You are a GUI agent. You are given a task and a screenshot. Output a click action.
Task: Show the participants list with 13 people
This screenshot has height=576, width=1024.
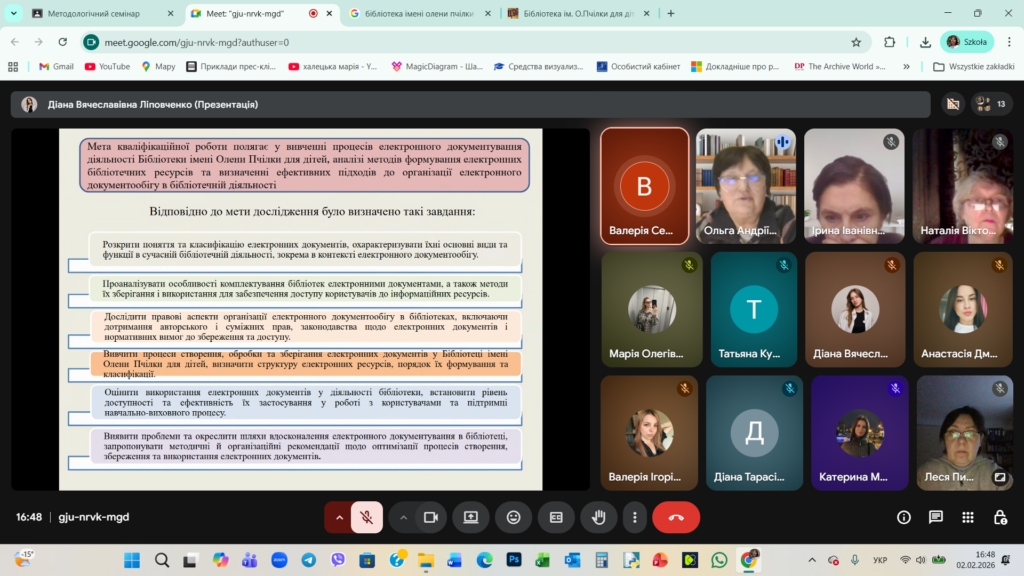[991, 104]
